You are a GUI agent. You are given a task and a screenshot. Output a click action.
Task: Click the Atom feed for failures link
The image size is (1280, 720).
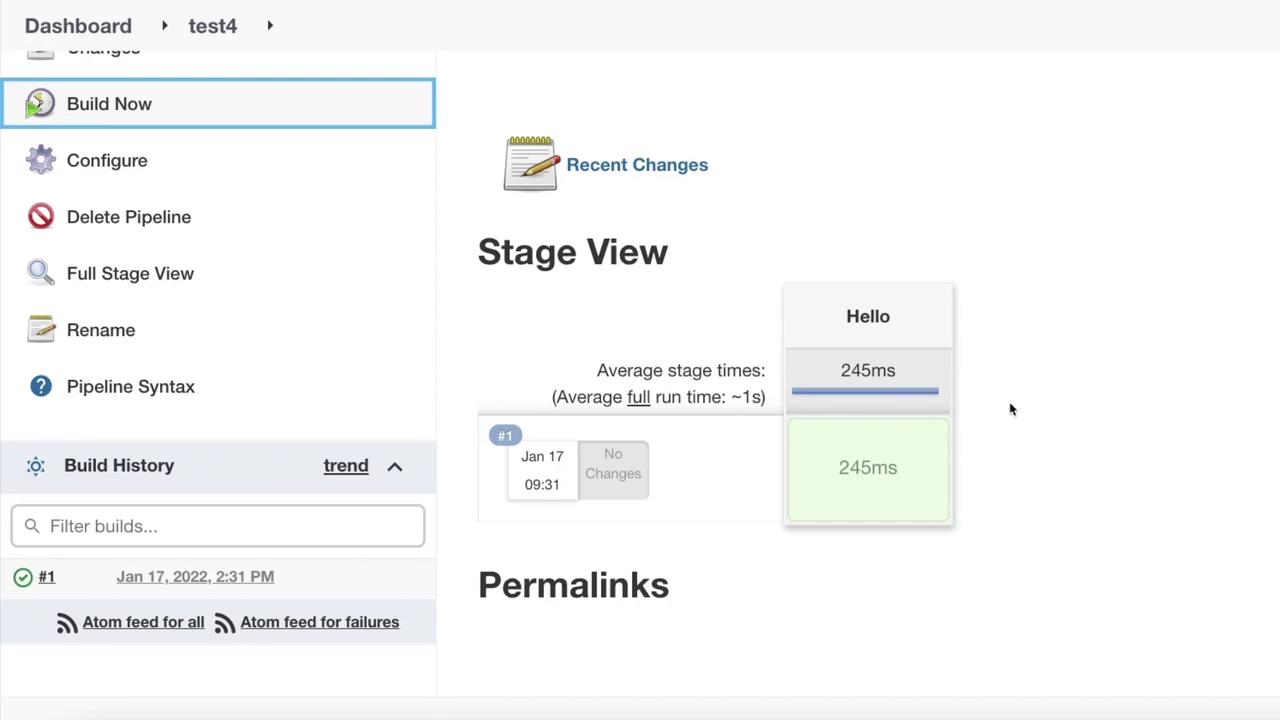(x=319, y=622)
